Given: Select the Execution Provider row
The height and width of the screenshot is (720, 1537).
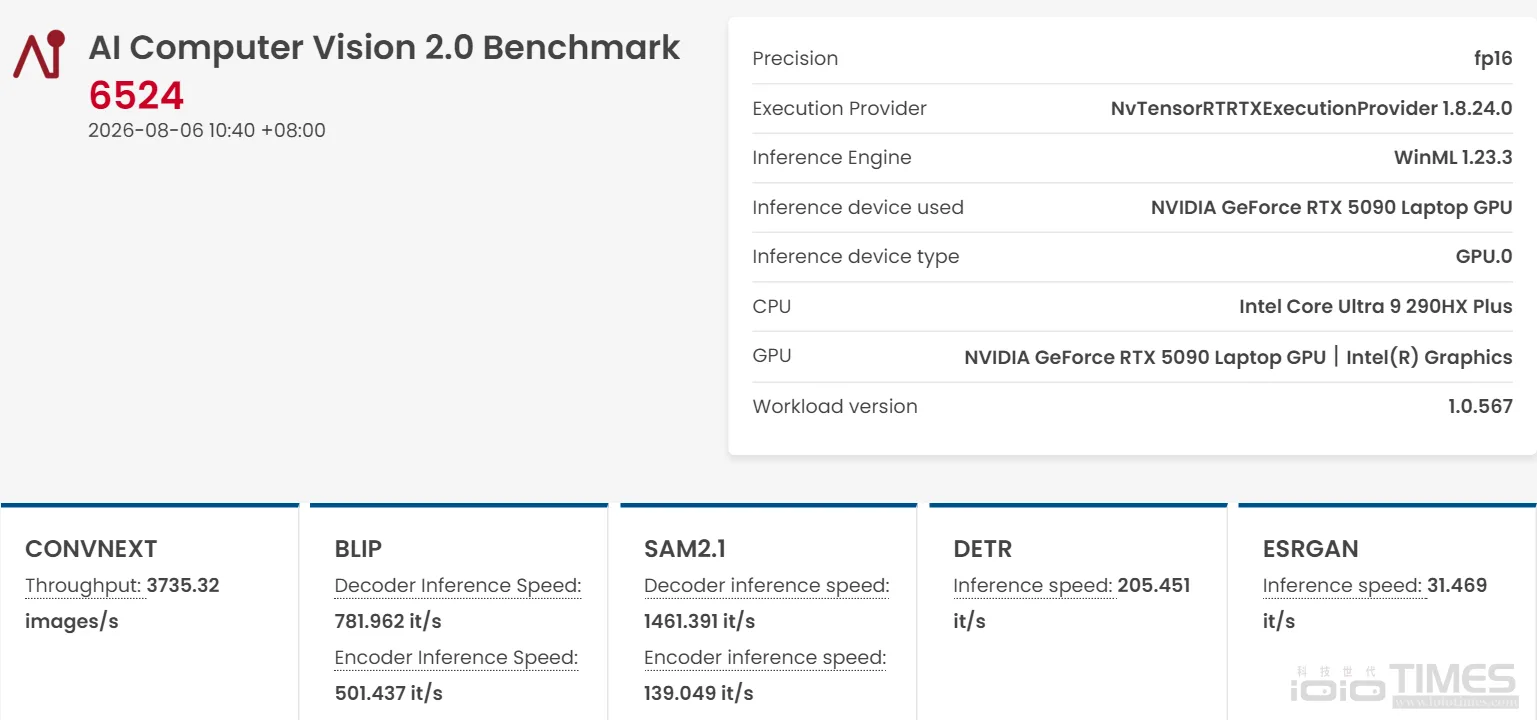Looking at the screenshot, I should 1132,108.
